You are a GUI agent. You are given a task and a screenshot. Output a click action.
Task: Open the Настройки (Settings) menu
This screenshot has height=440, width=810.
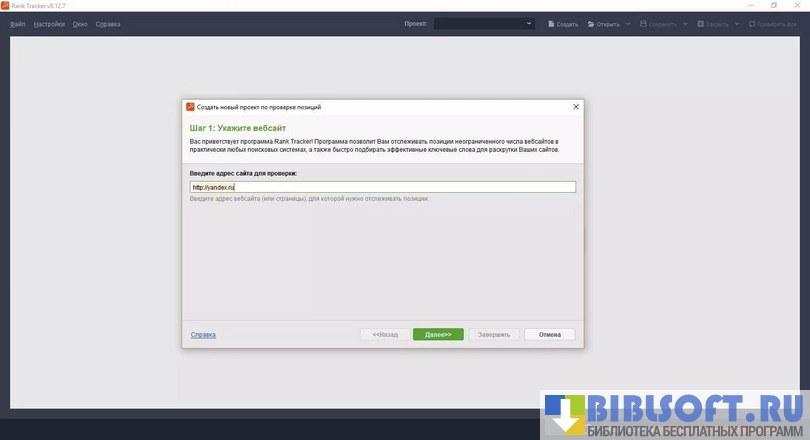click(49, 23)
